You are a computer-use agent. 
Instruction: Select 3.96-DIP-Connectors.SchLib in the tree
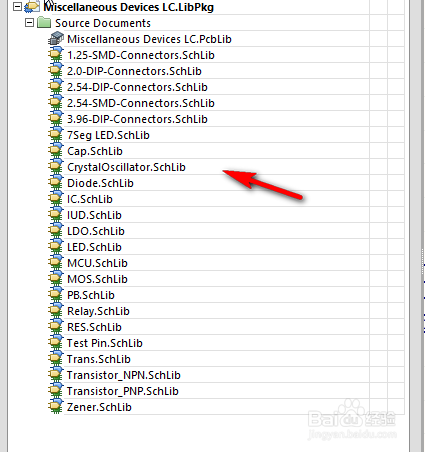[x=137, y=119]
